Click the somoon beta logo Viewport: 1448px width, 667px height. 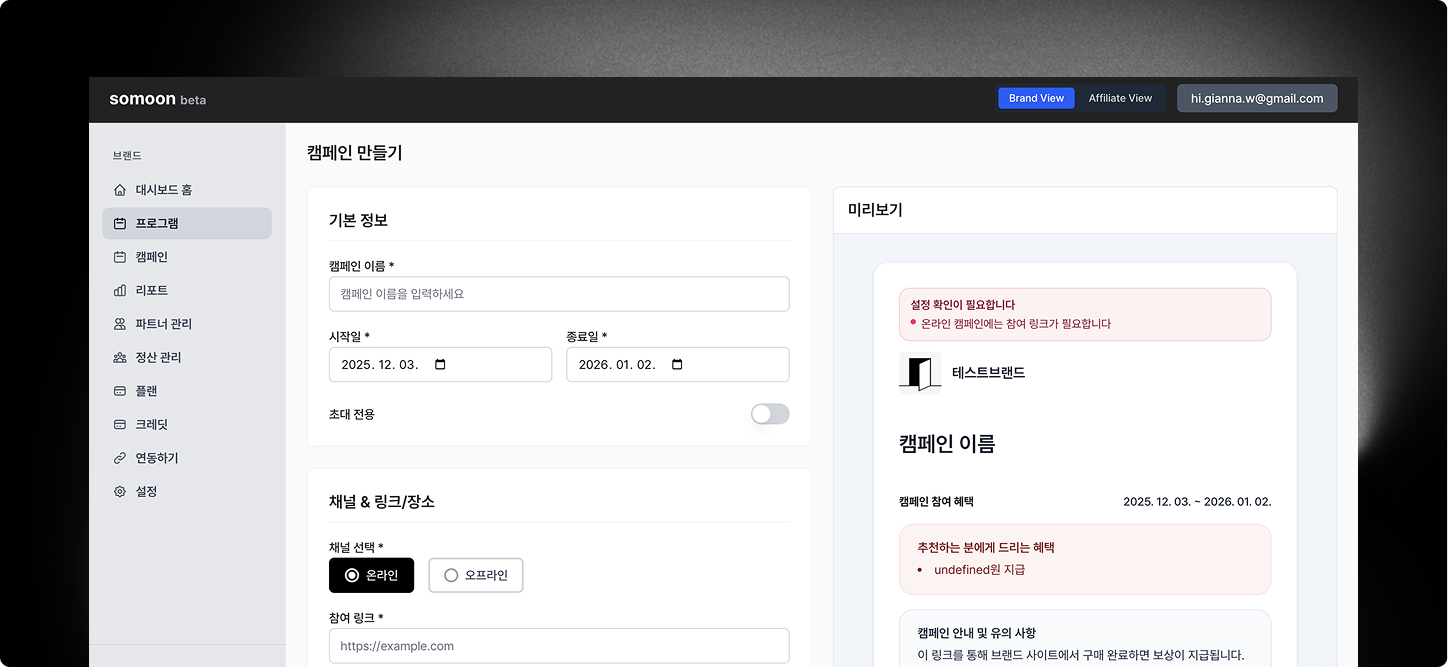(157, 99)
